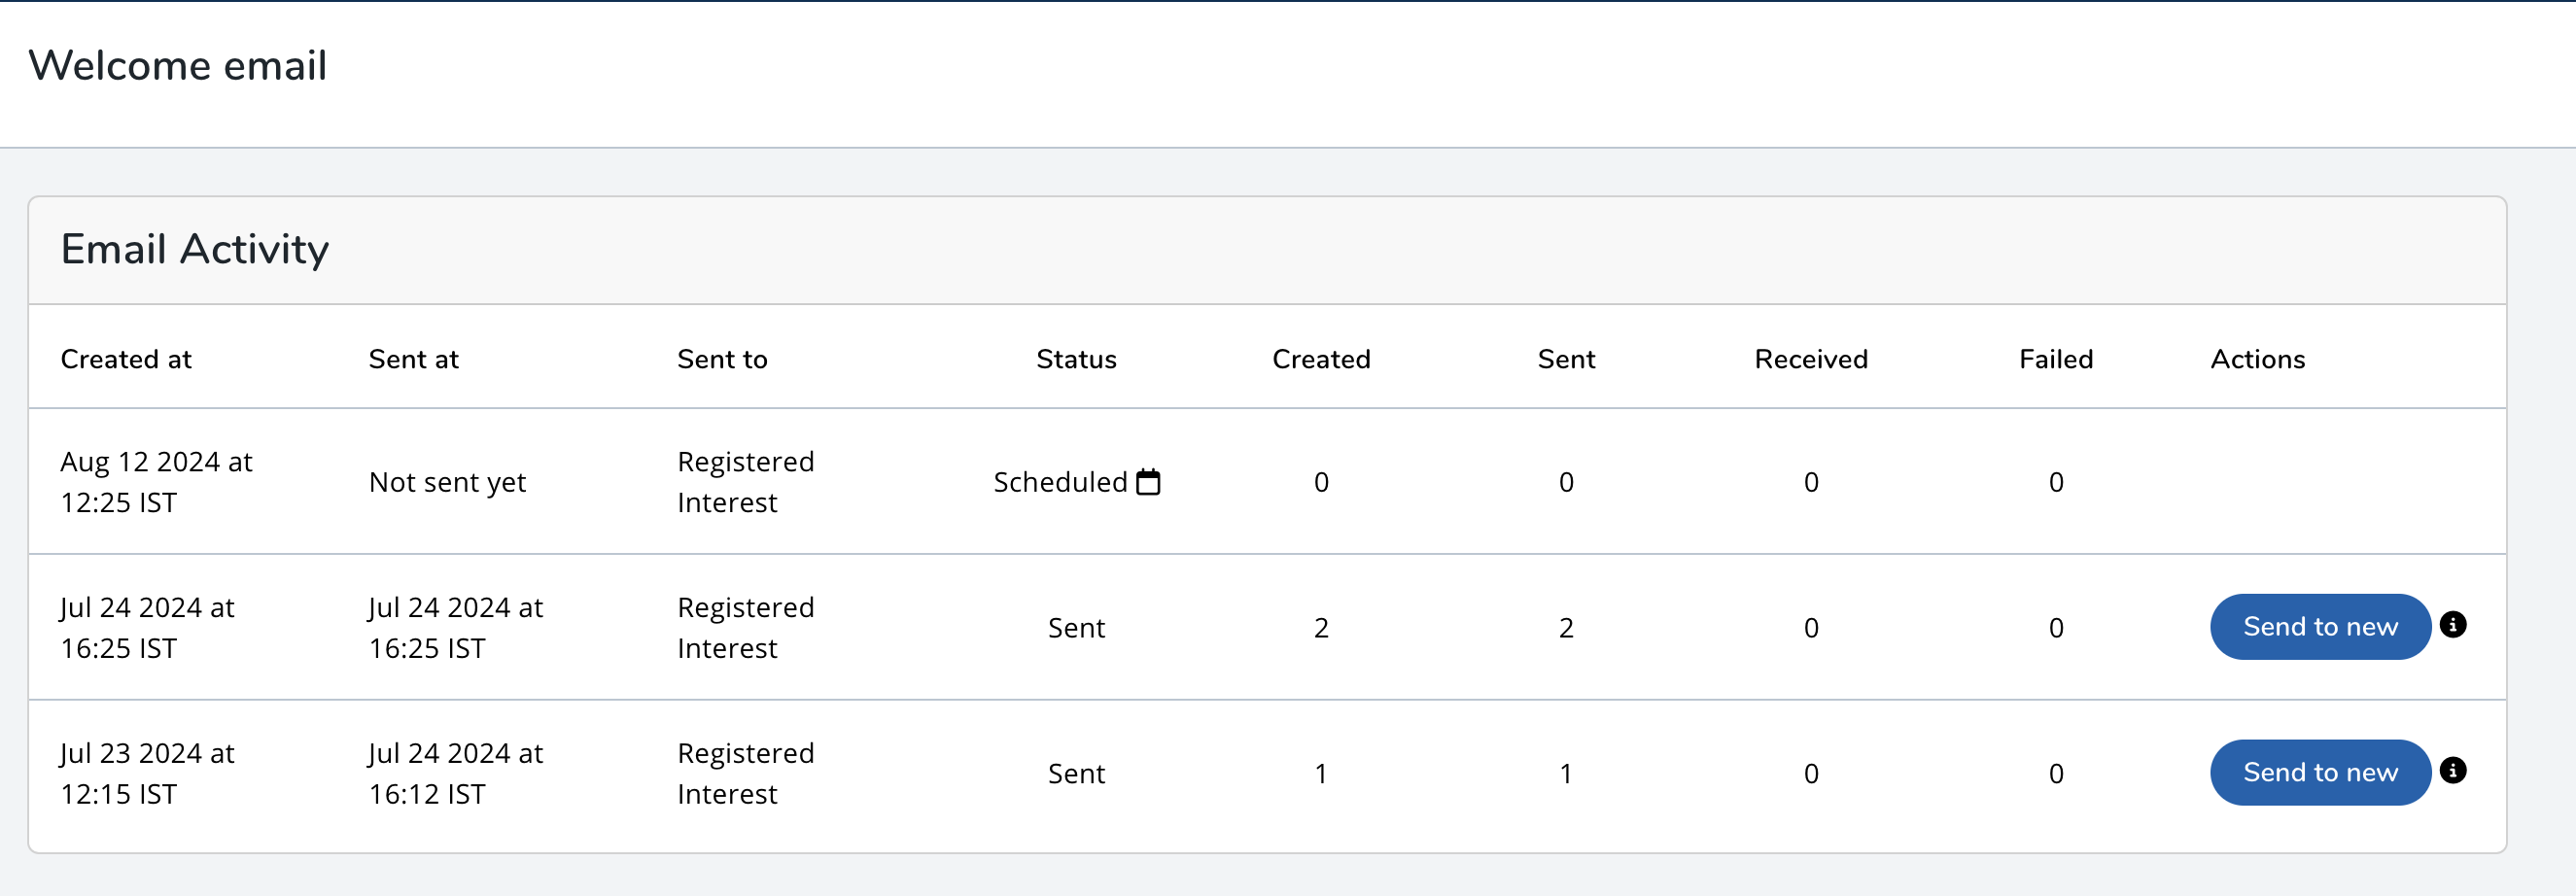Click Registered Interest in the Scheduled row

tap(745, 482)
